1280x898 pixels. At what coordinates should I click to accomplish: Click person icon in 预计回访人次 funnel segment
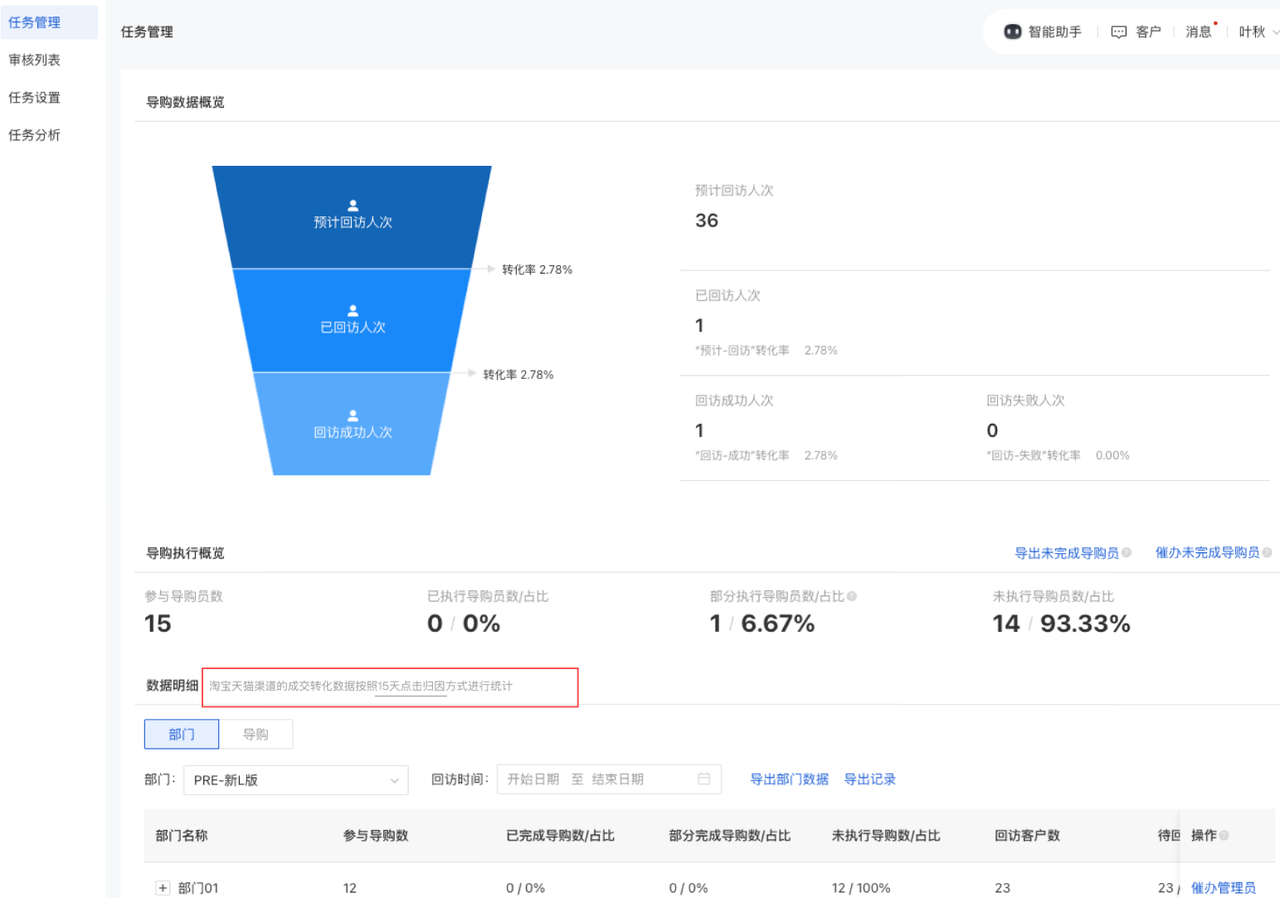point(352,205)
